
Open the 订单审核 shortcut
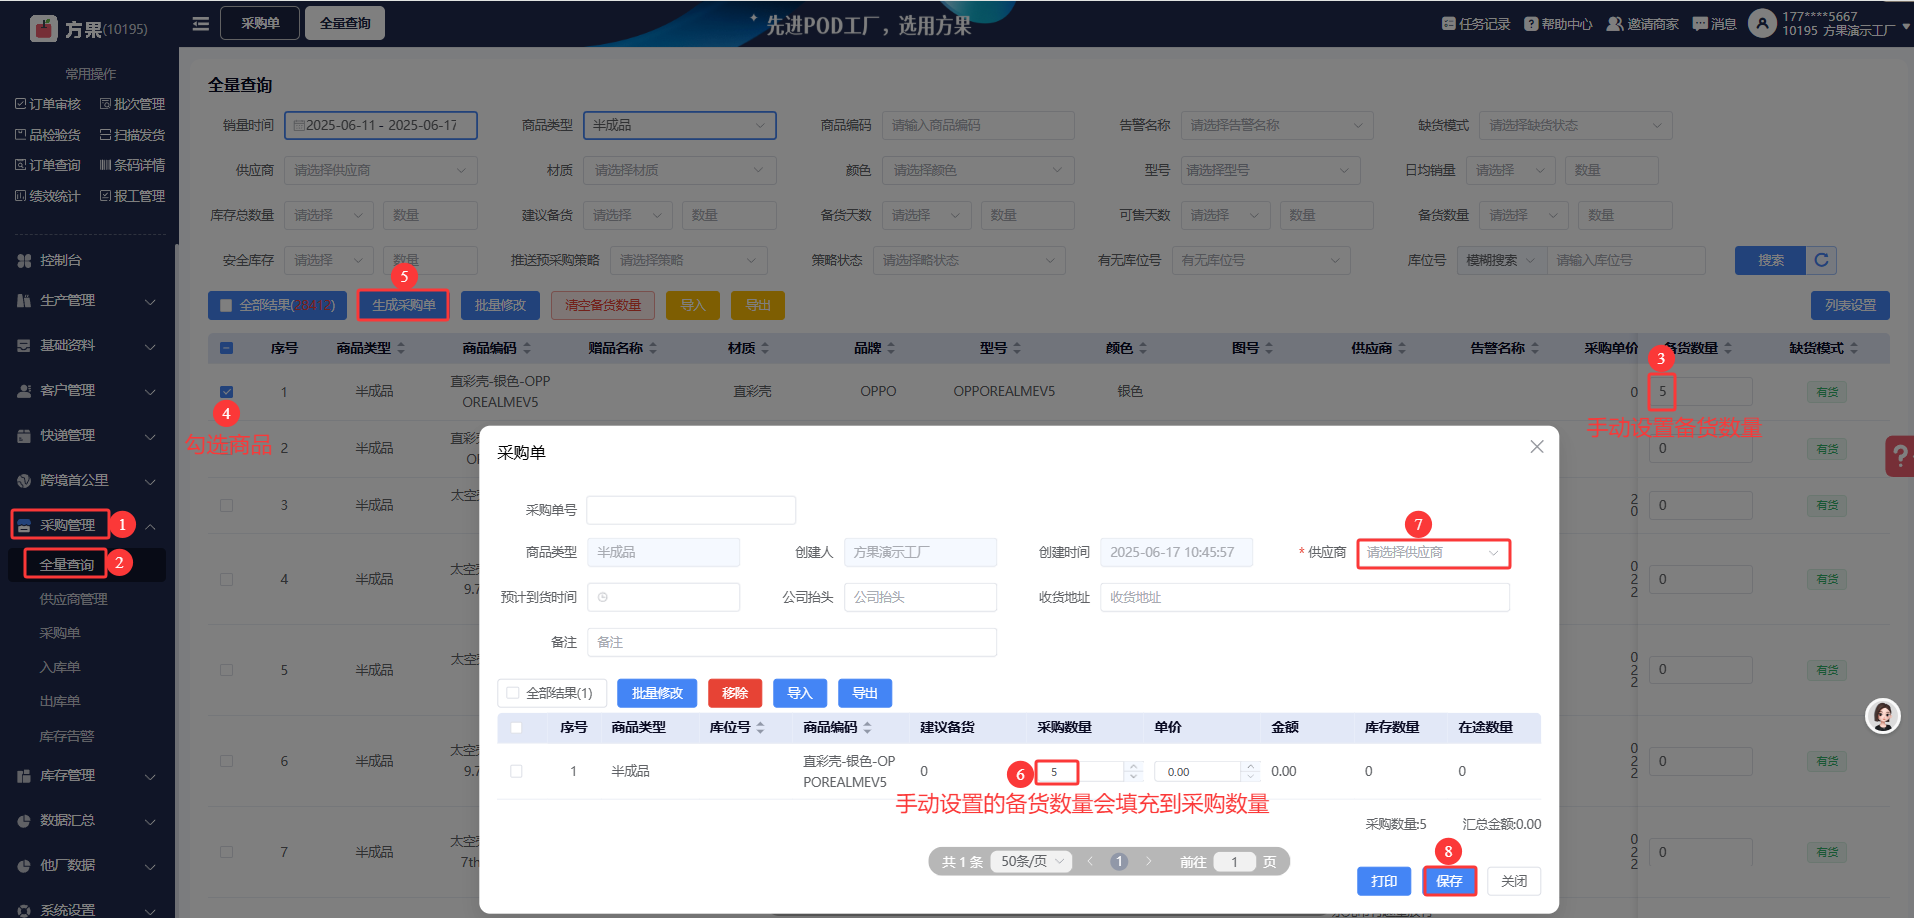coord(48,104)
